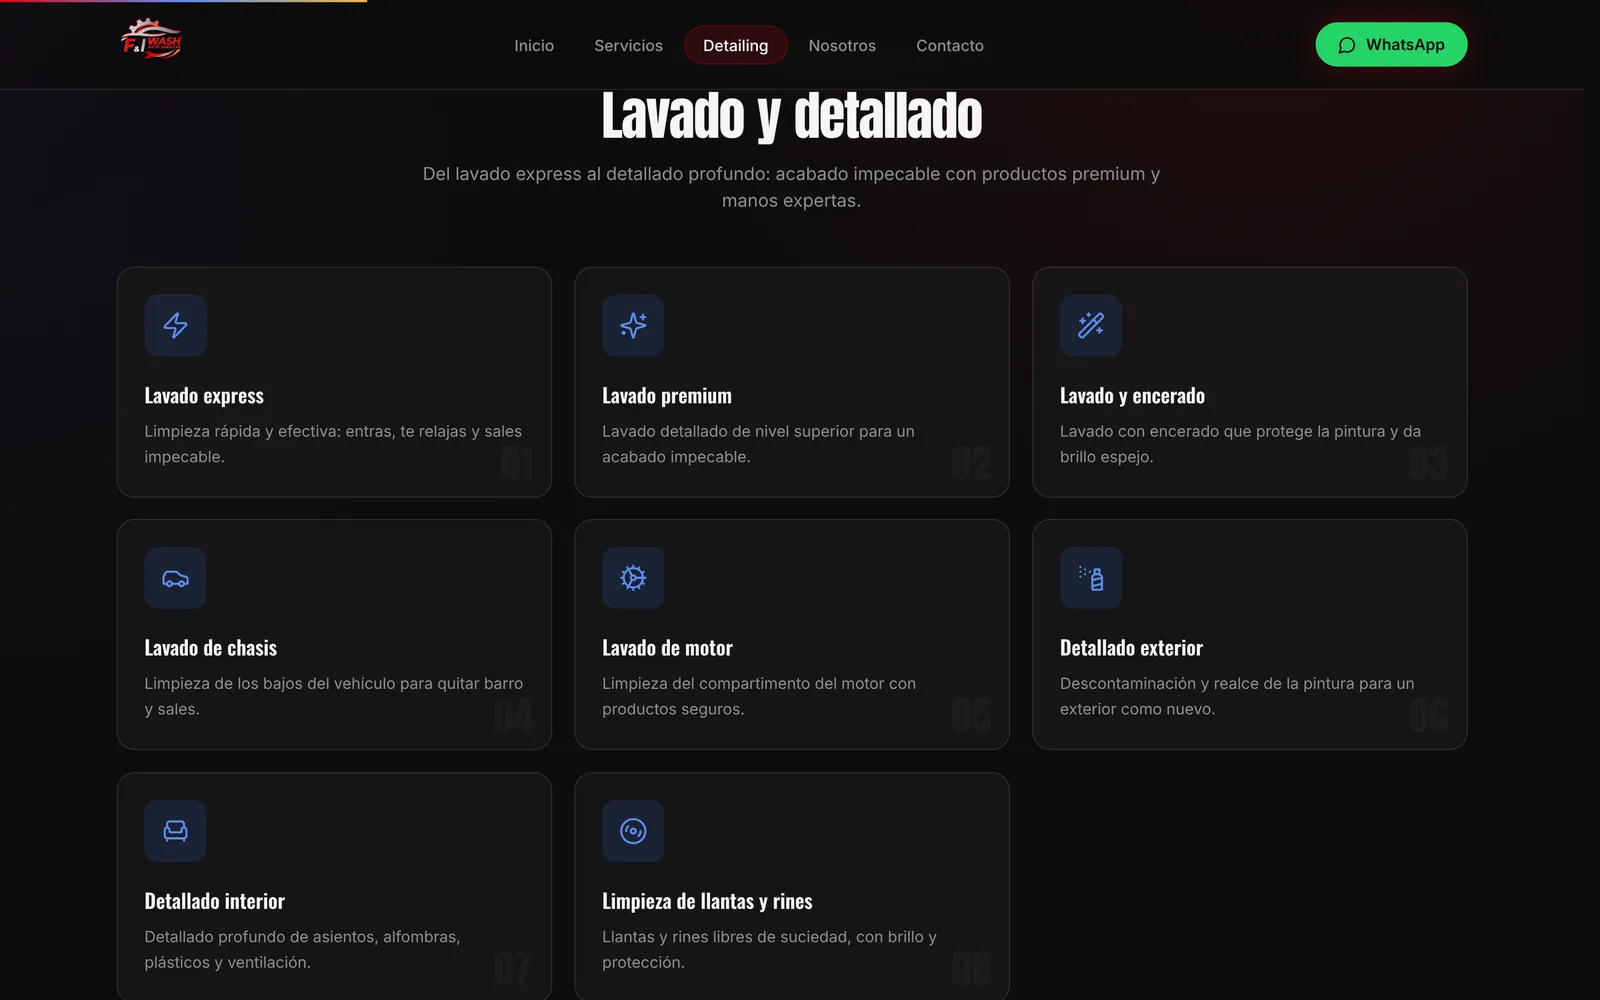Navigate to Contacto in the header
Viewport: 1600px width, 1000px height.
click(x=950, y=46)
